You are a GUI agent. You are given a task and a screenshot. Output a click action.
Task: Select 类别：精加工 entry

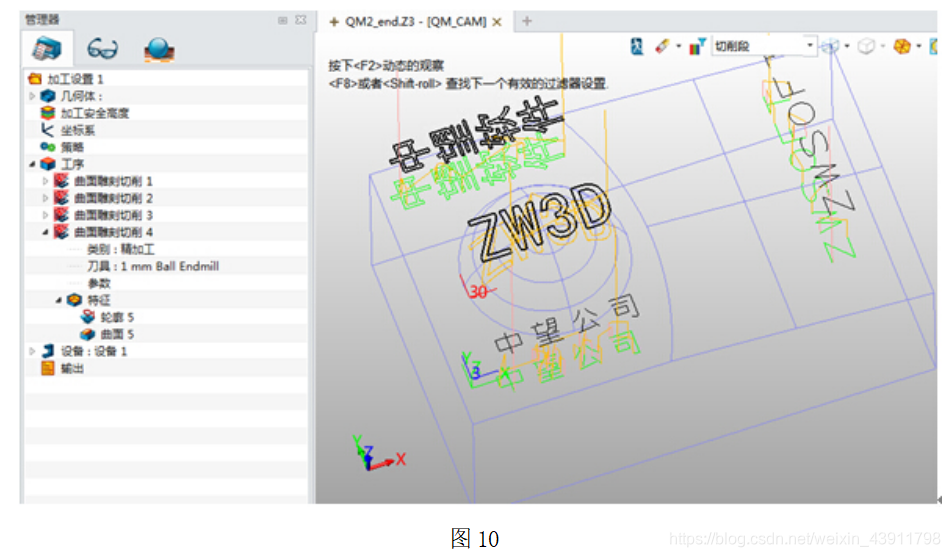tap(121, 249)
